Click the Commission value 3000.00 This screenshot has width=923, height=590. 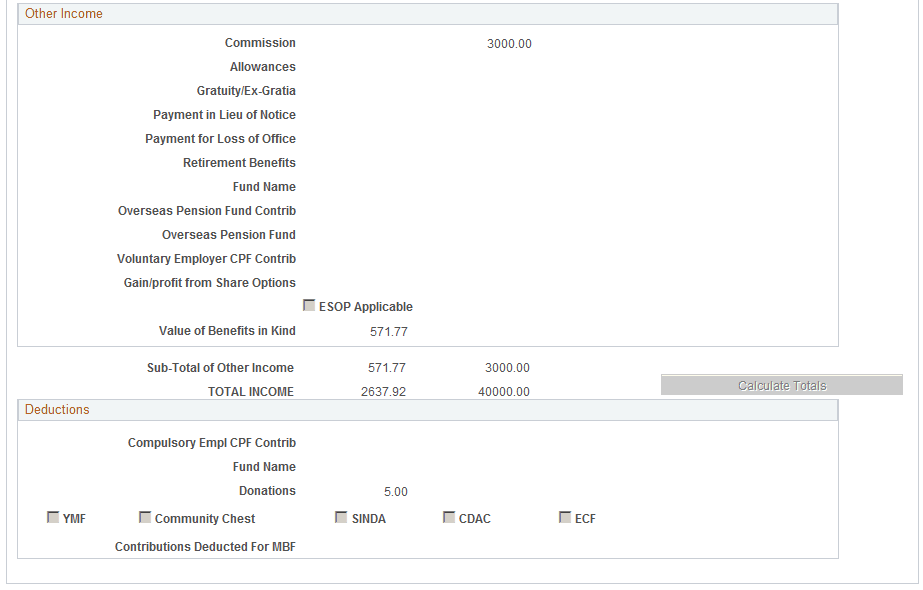tap(509, 44)
